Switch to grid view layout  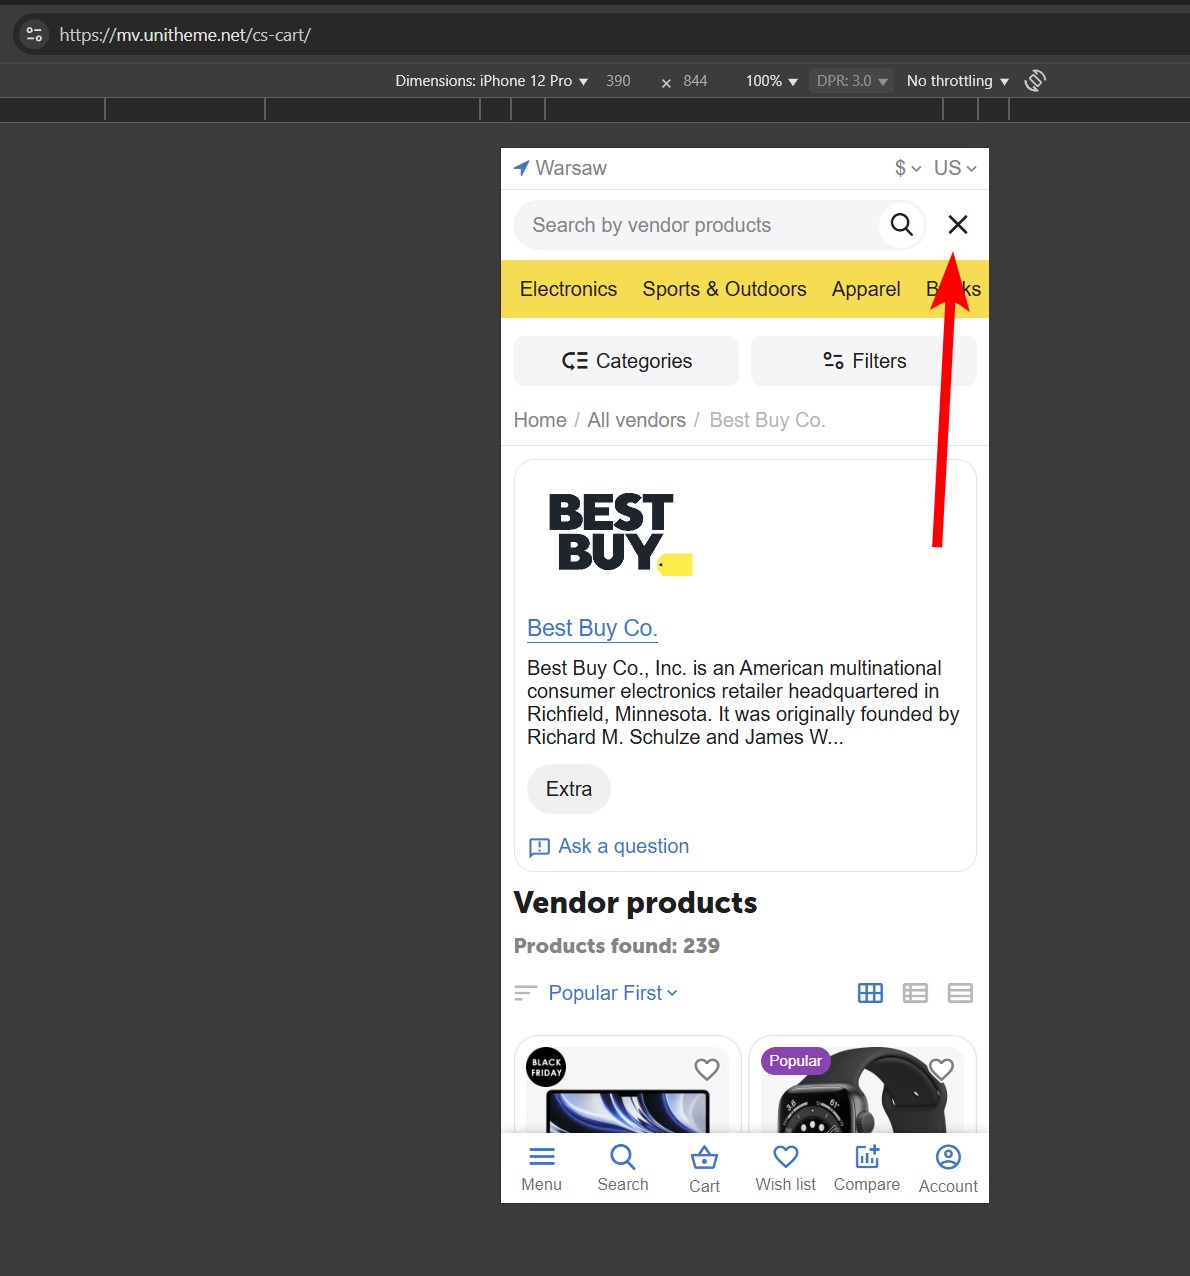click(x=871, y=993)
